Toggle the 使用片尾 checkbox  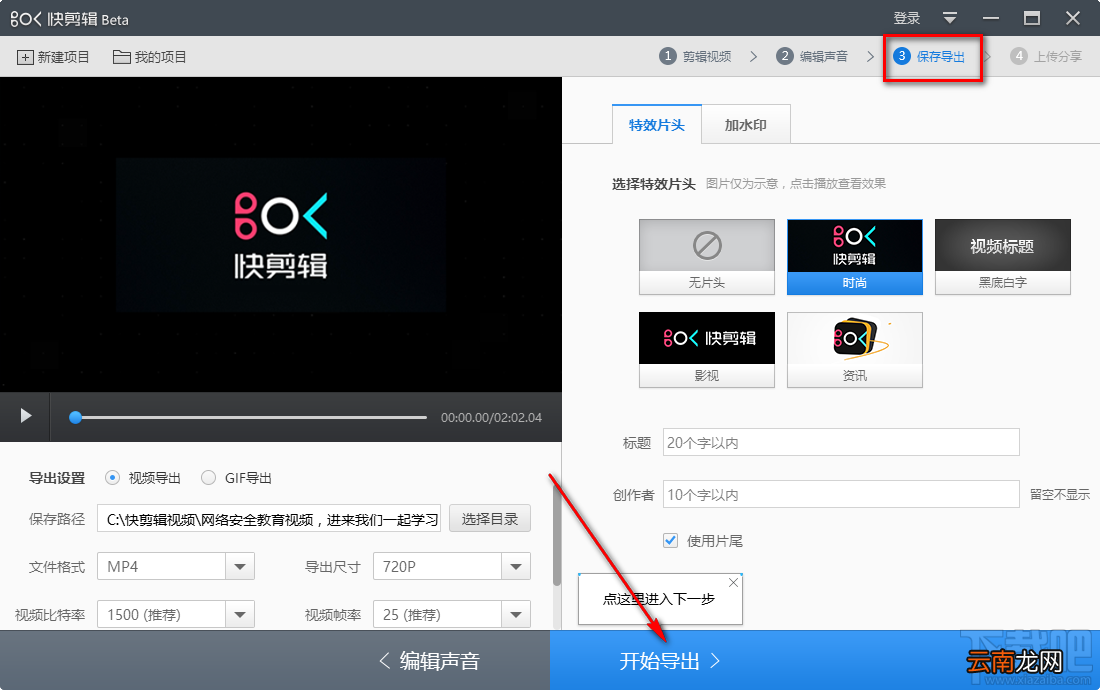pos(671,541)
